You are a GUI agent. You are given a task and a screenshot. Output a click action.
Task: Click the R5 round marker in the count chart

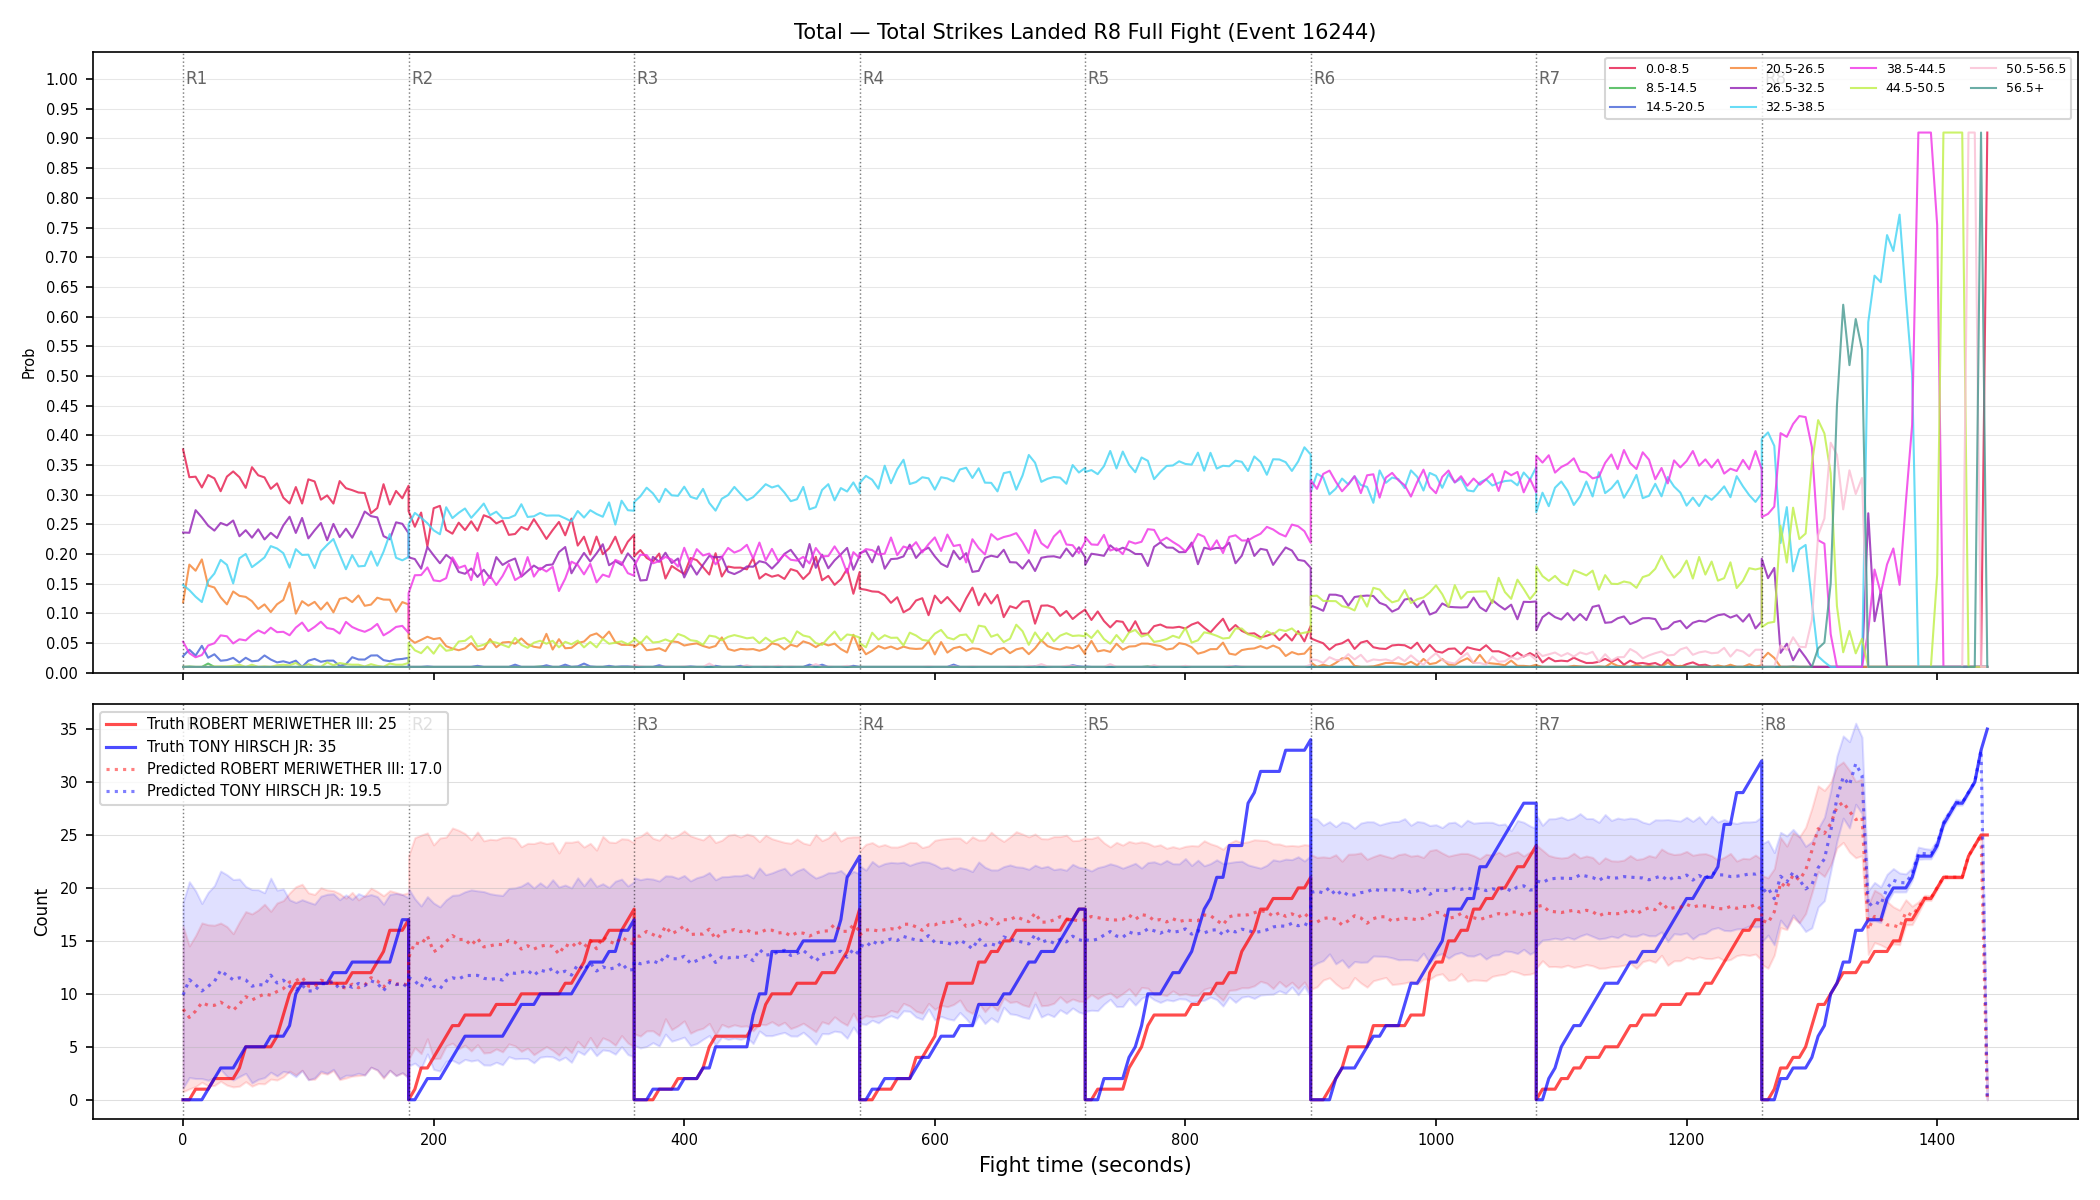tap(1098, 724)
